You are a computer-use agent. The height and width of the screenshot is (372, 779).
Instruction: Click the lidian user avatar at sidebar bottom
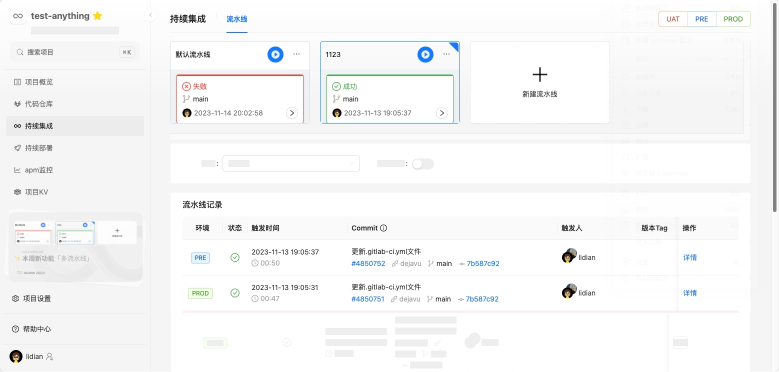click(16, 356)
